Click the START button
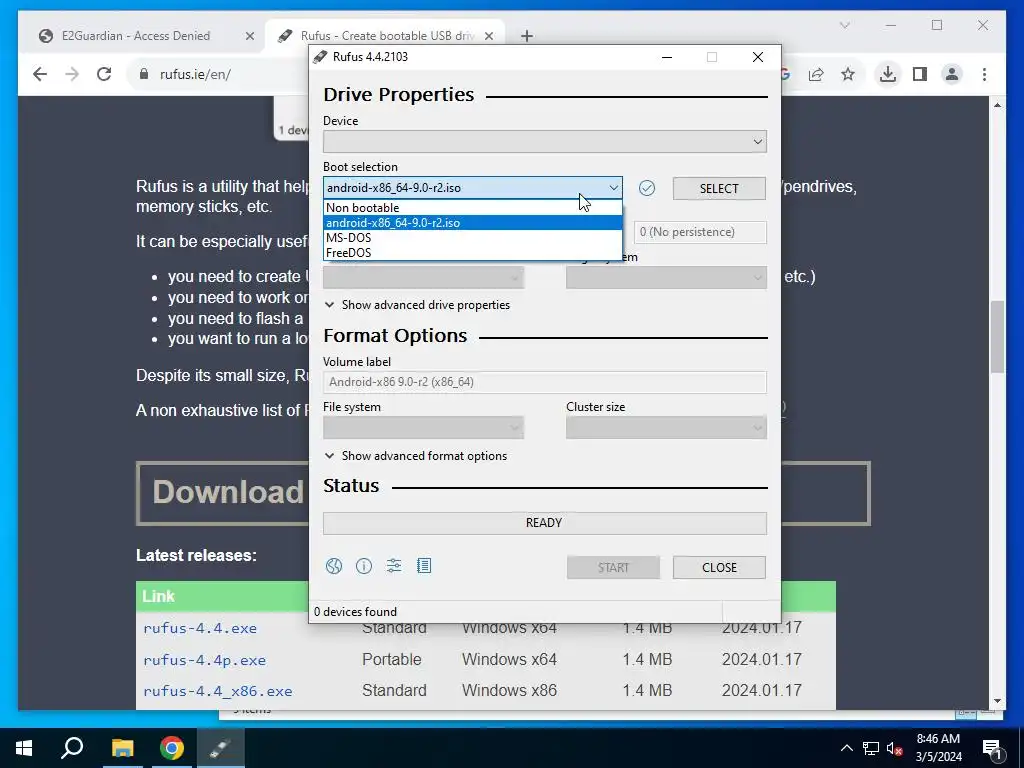1024x768 pixels. [x=613, y=568]
